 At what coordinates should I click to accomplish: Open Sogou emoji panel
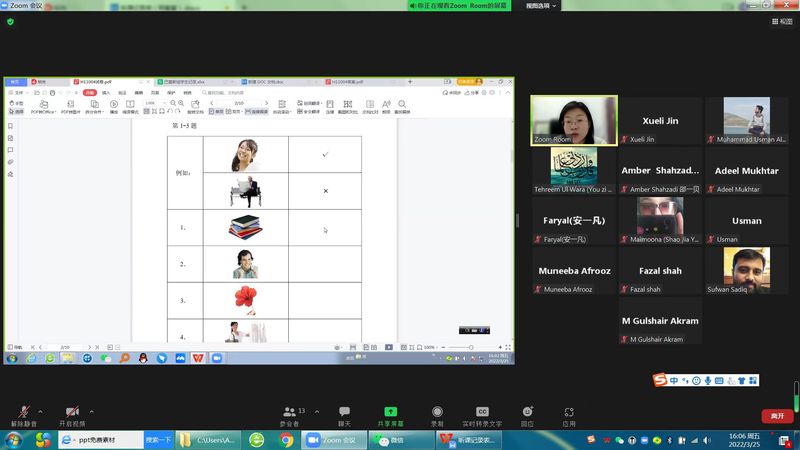tap(696, 381)
